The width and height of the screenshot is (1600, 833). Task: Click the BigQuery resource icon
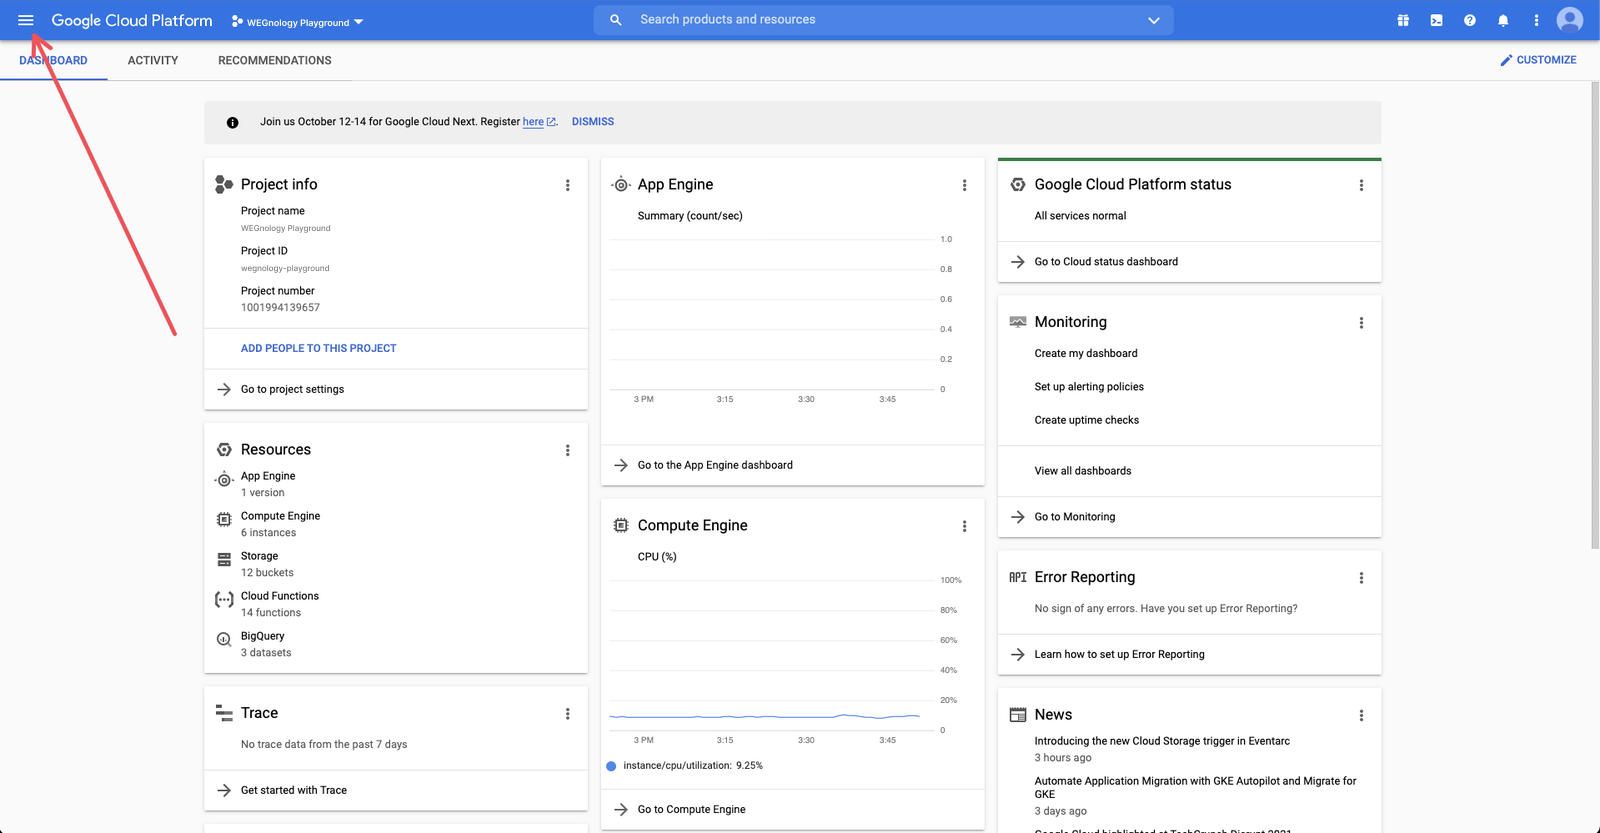pos(224,639)
